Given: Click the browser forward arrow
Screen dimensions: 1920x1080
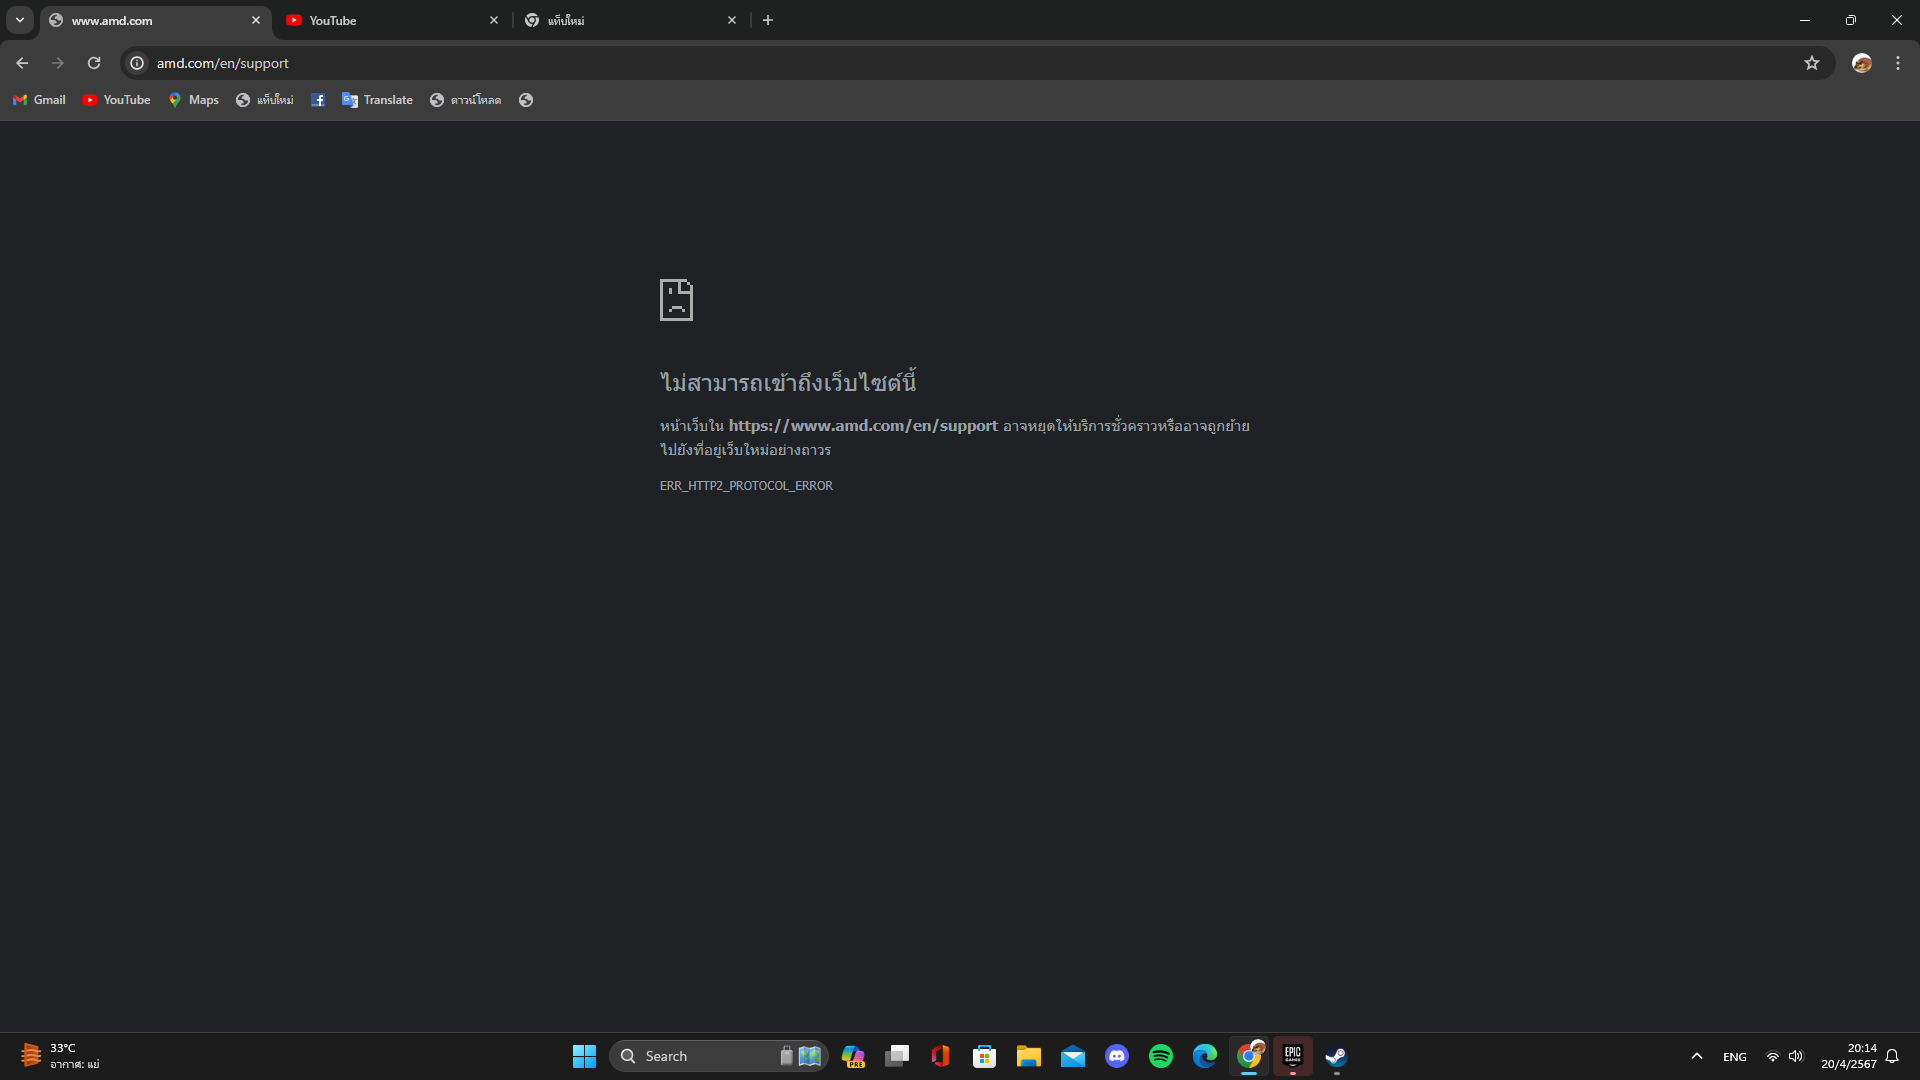Looking at the screenshot, I should (x=58, y=63).
